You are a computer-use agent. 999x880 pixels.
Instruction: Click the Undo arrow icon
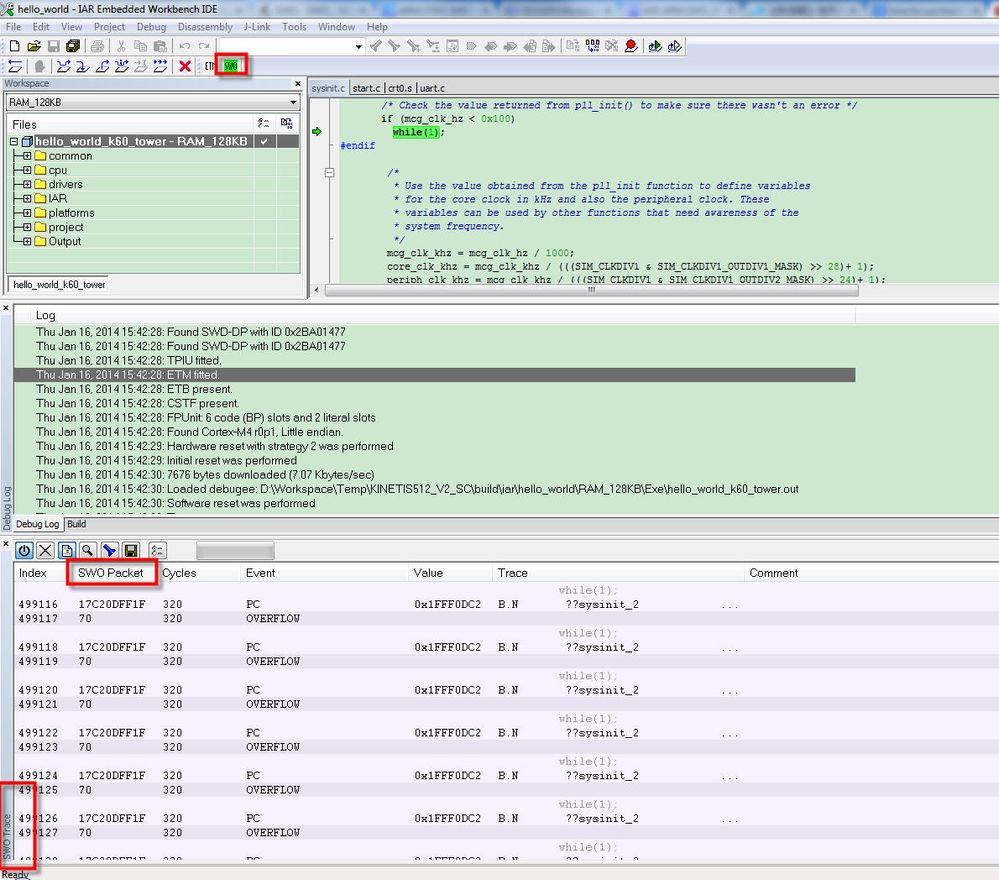tap(185, 46)
